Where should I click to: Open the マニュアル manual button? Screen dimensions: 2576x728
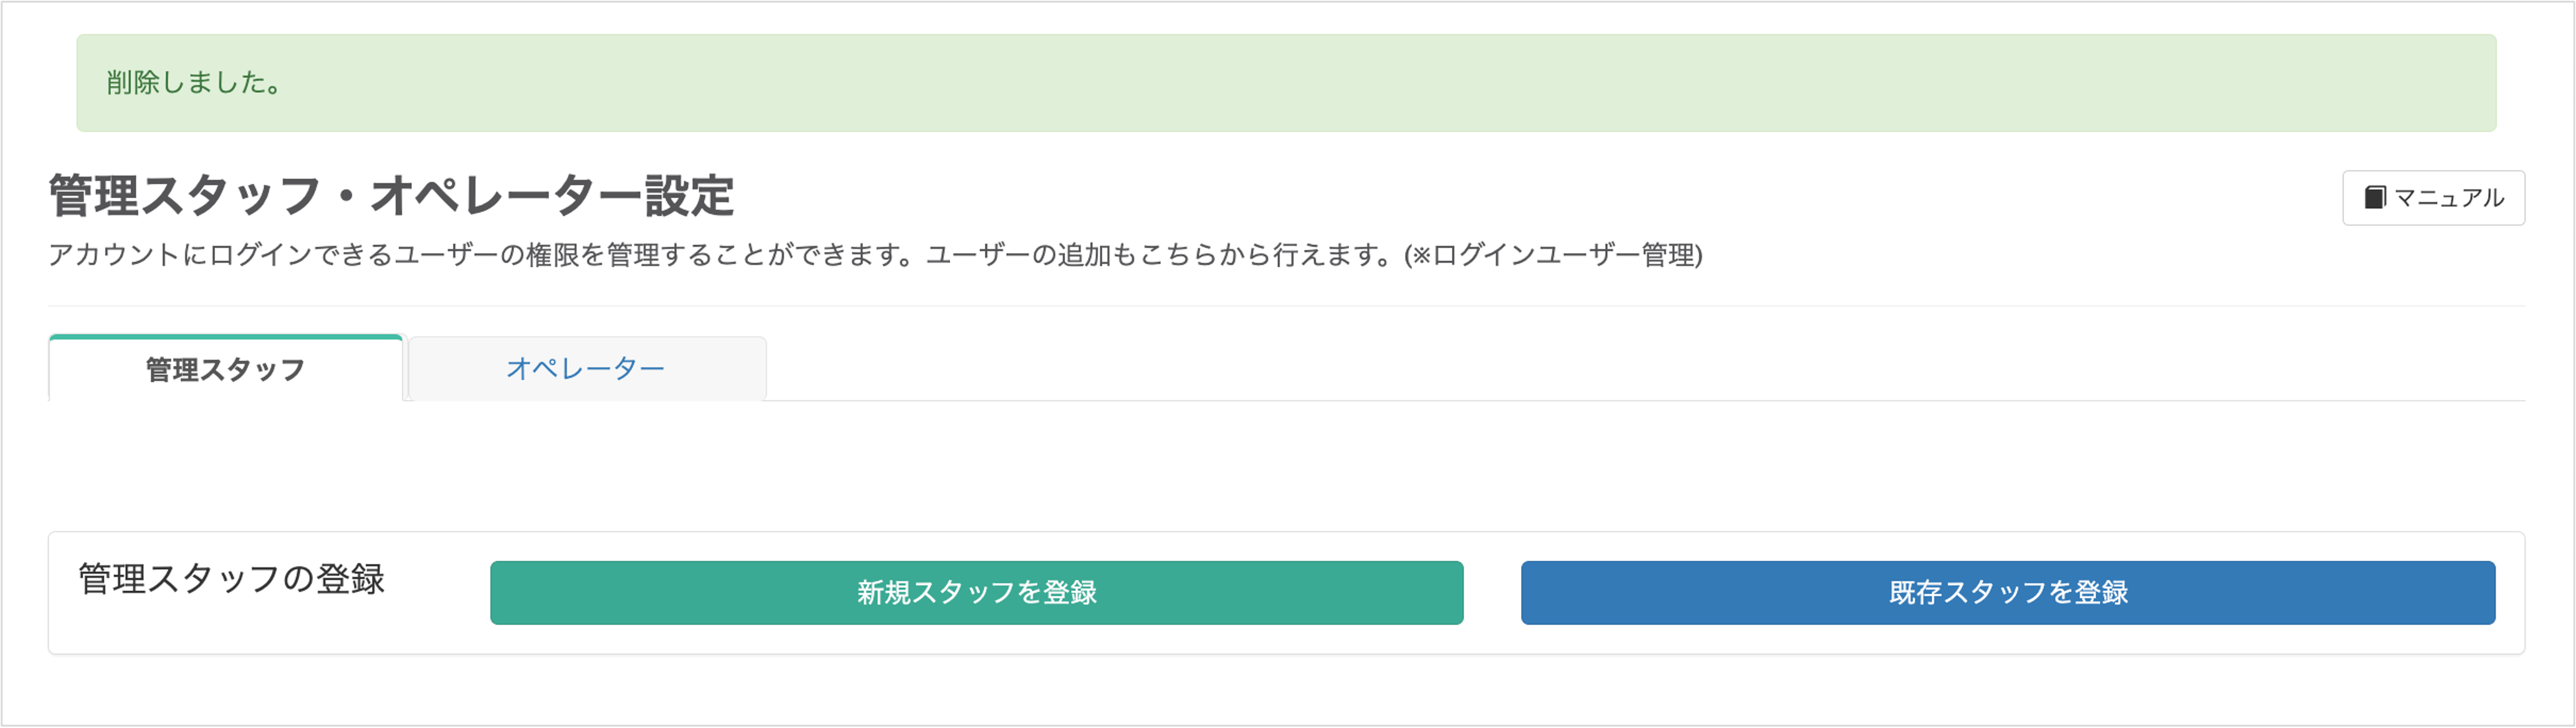2433,198
